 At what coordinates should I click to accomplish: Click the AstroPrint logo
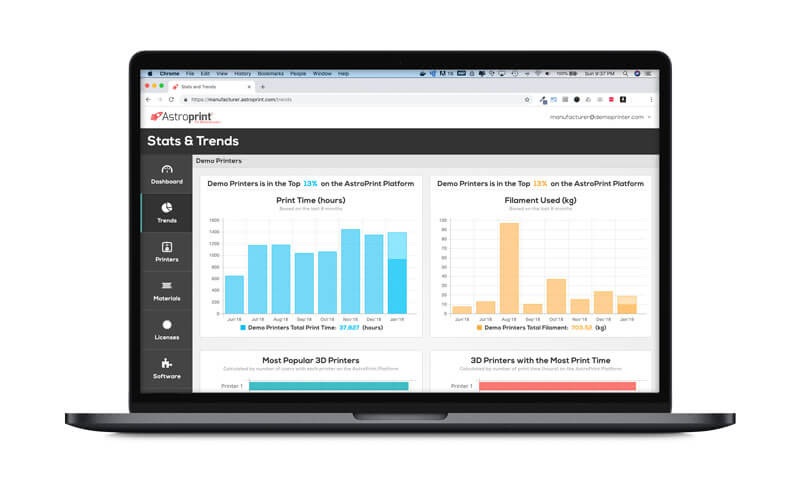point(186,117)
